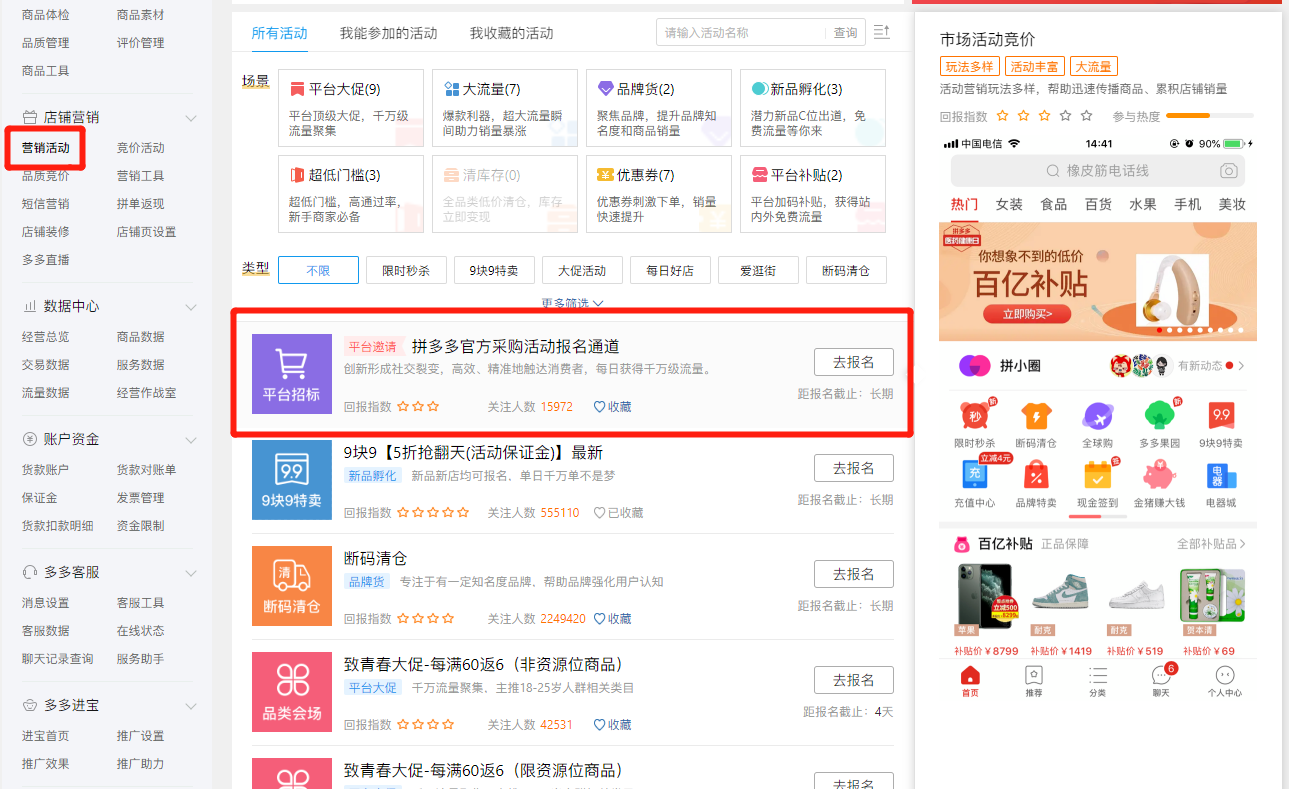Image resolution: width=1289 pixels, height=789 pixels.
Task: Select the 大促活动 type filter
Action: 582,270
